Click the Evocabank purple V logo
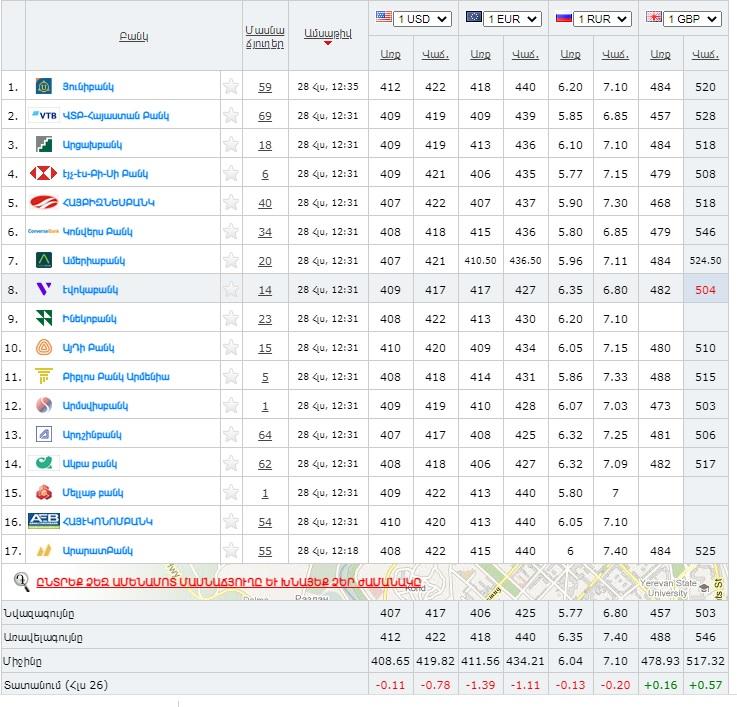Screen dimensions: 737x707 tap(44, 290)
